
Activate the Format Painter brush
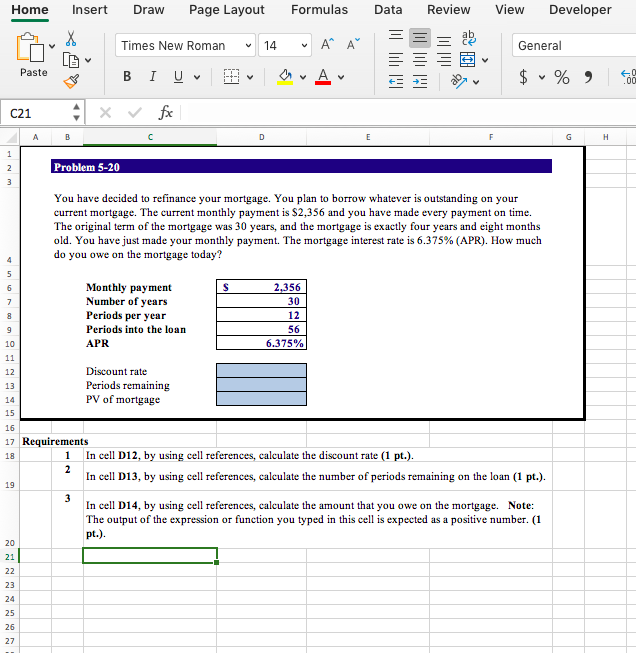point(71,81)
